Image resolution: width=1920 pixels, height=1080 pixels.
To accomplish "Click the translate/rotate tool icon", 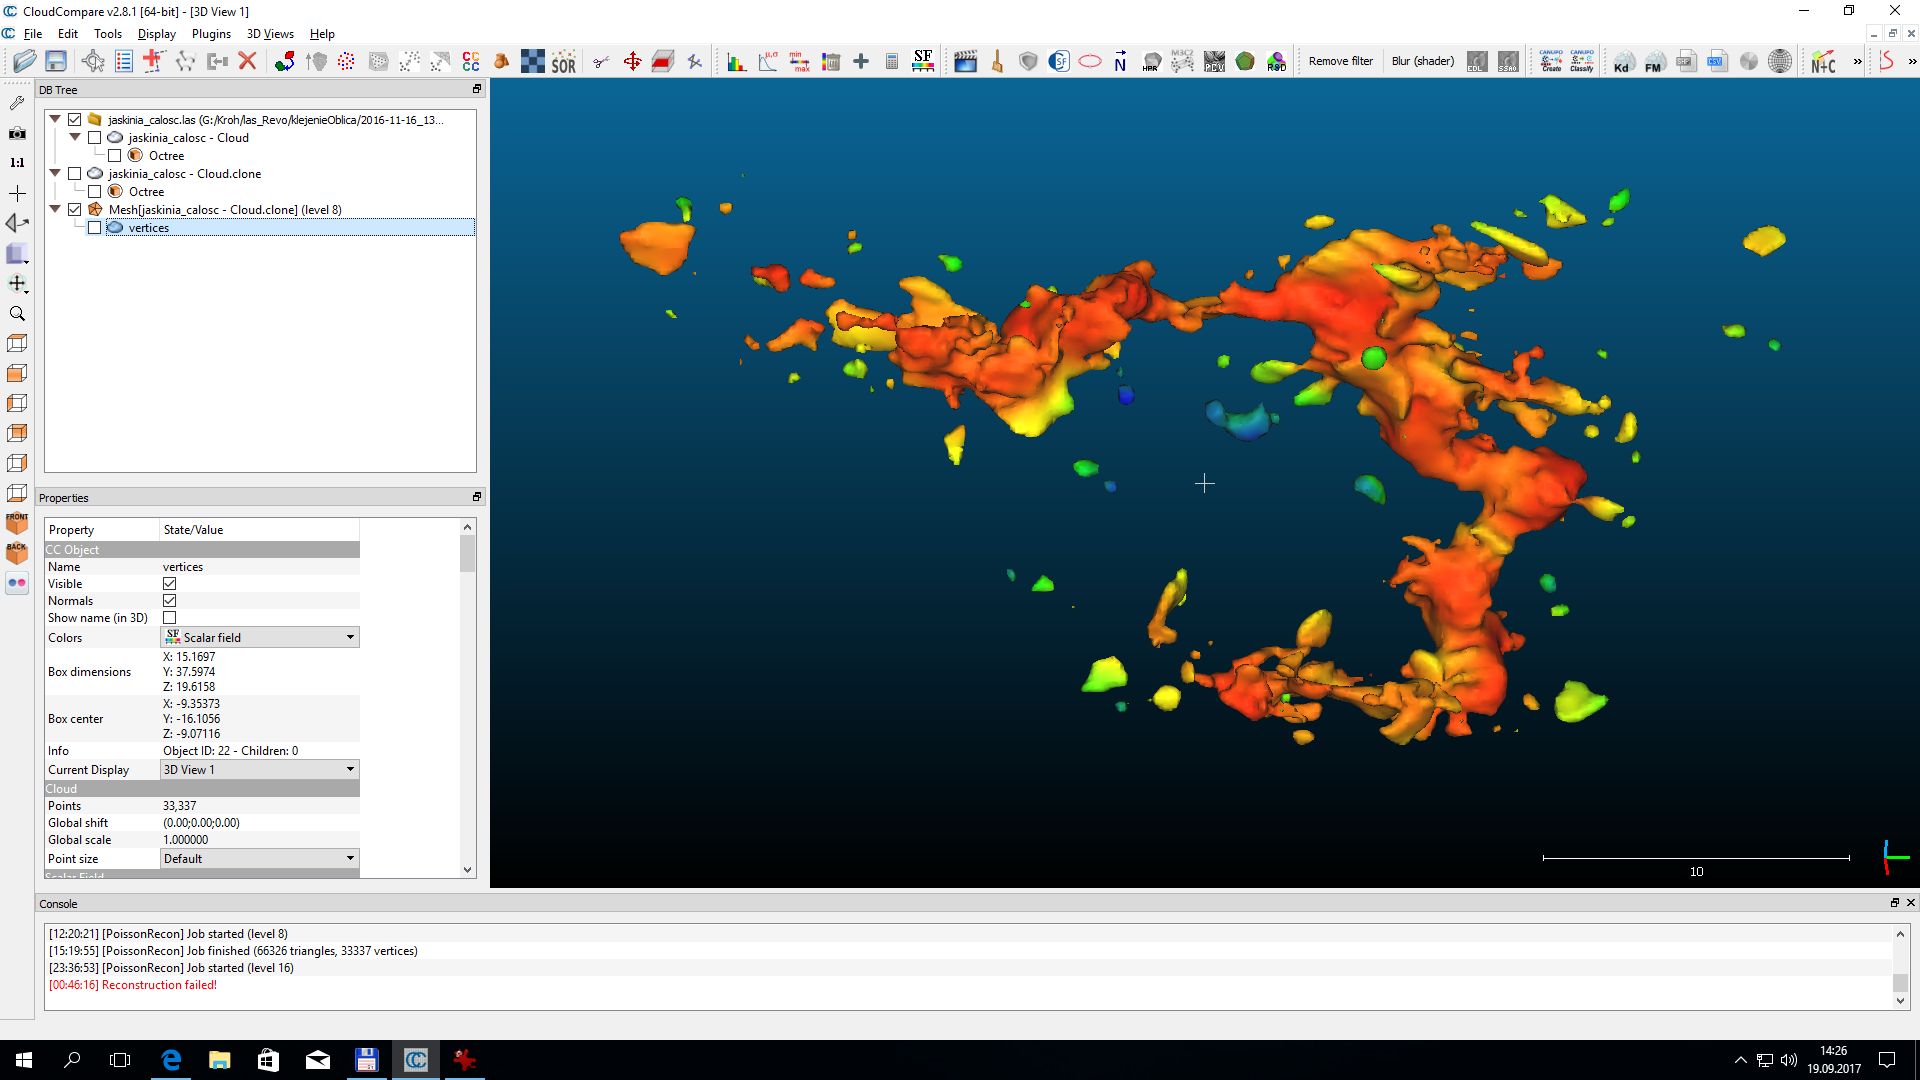I will [632, 62].
